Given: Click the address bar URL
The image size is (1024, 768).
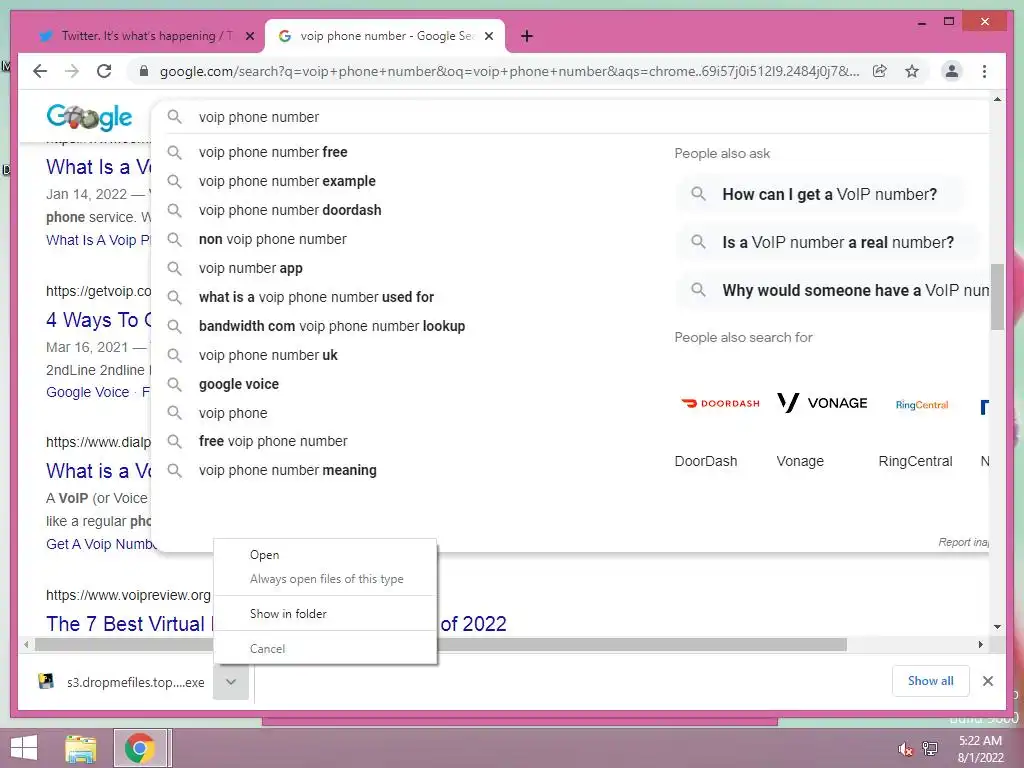Looking at the screenshot, I should (x=509, y=71).
